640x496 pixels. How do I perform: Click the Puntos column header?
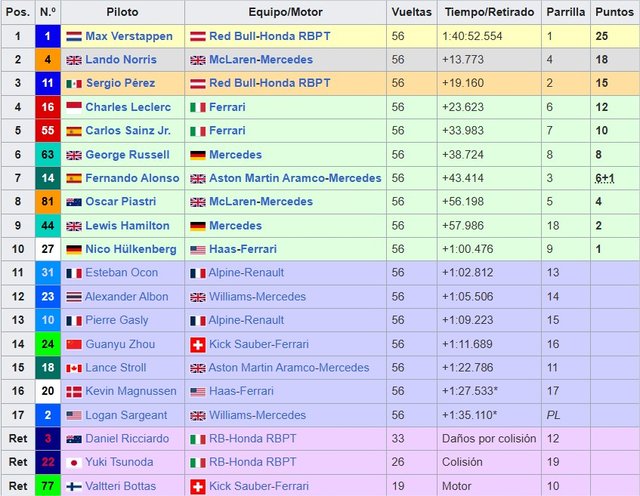tap(614, 12)
